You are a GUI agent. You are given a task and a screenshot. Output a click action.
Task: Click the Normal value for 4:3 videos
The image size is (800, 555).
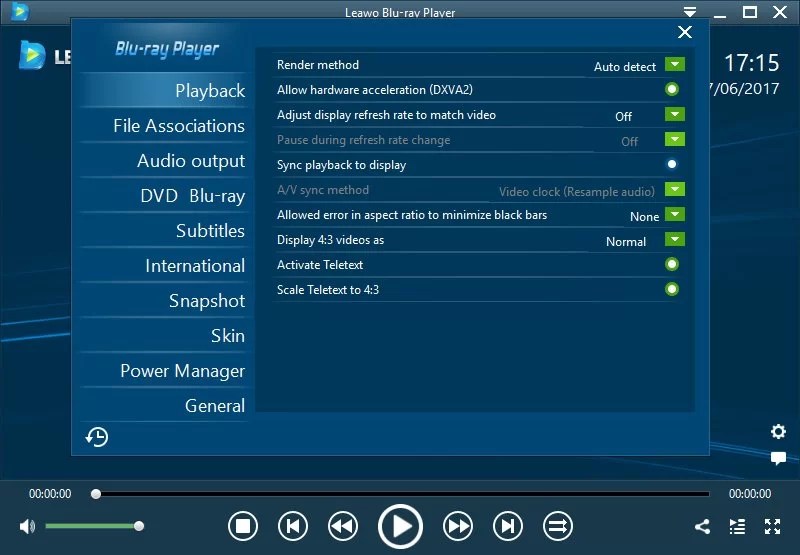tap(626, 242)
